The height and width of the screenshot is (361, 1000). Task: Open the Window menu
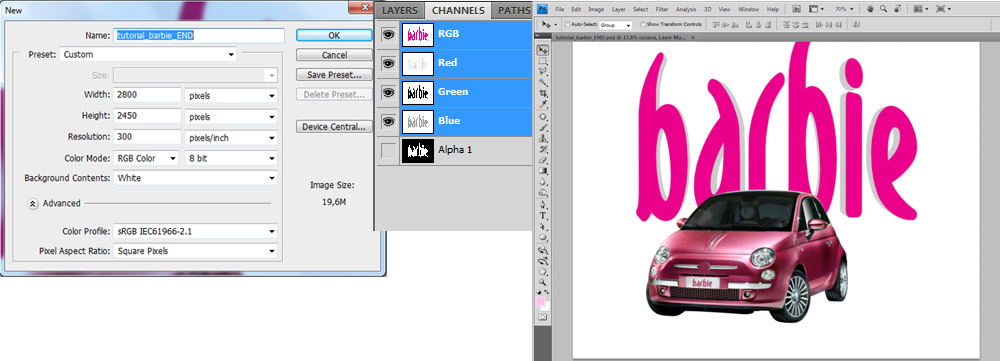(749, 9)
